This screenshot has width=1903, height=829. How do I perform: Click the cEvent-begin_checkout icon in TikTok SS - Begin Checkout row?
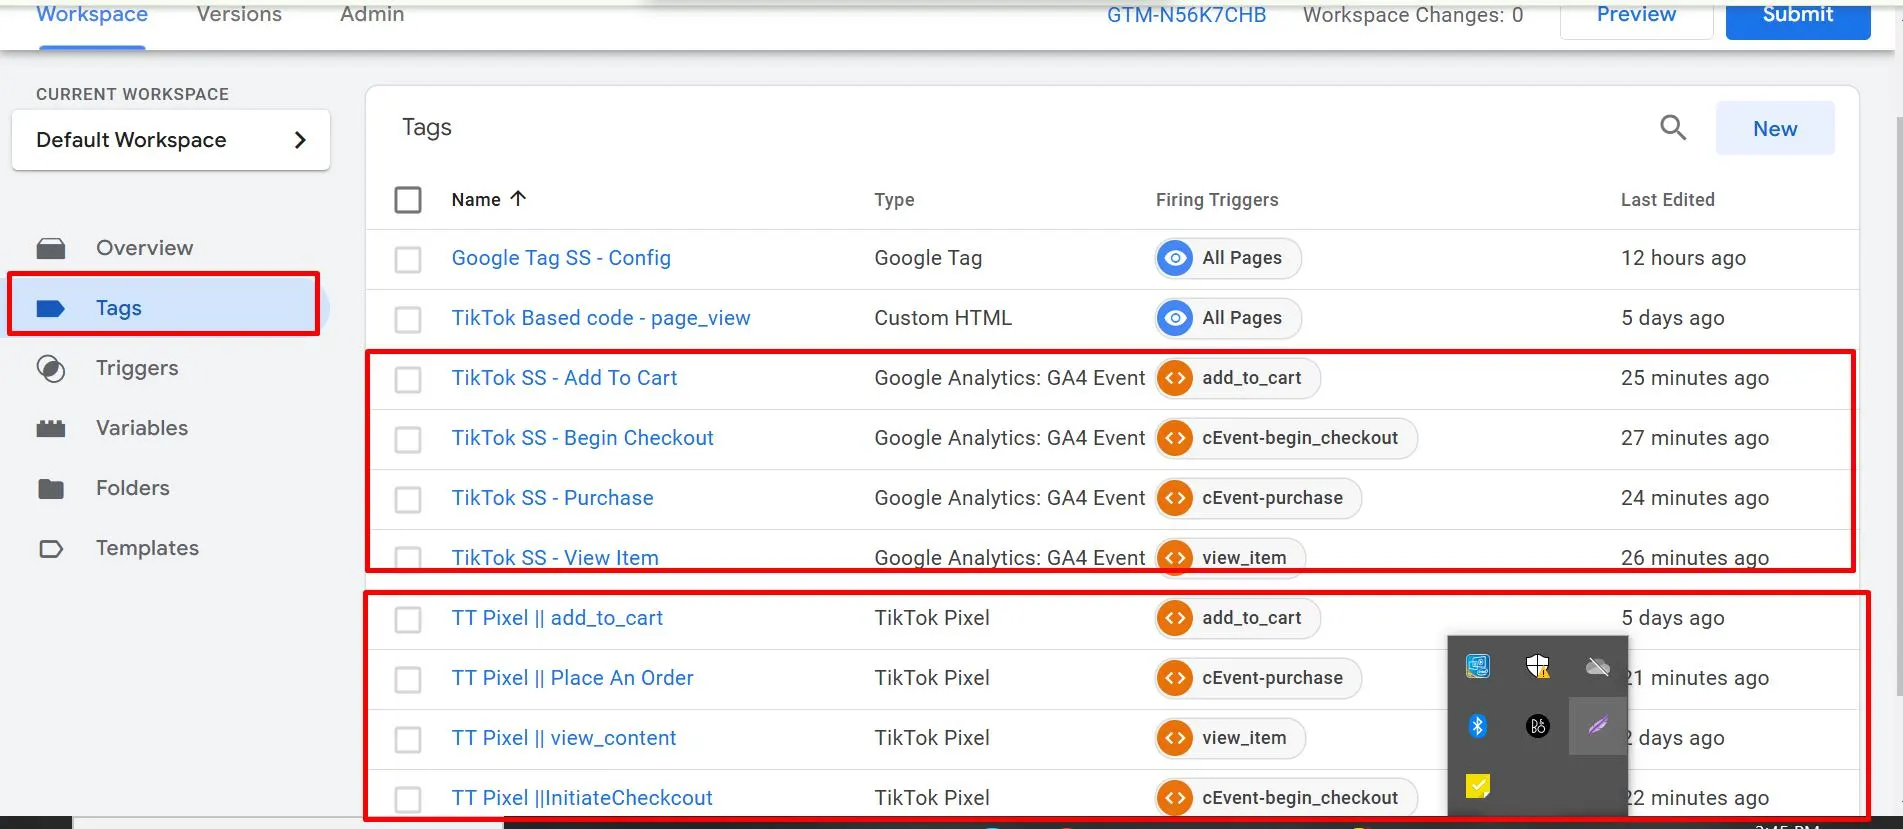(1175, 438)
